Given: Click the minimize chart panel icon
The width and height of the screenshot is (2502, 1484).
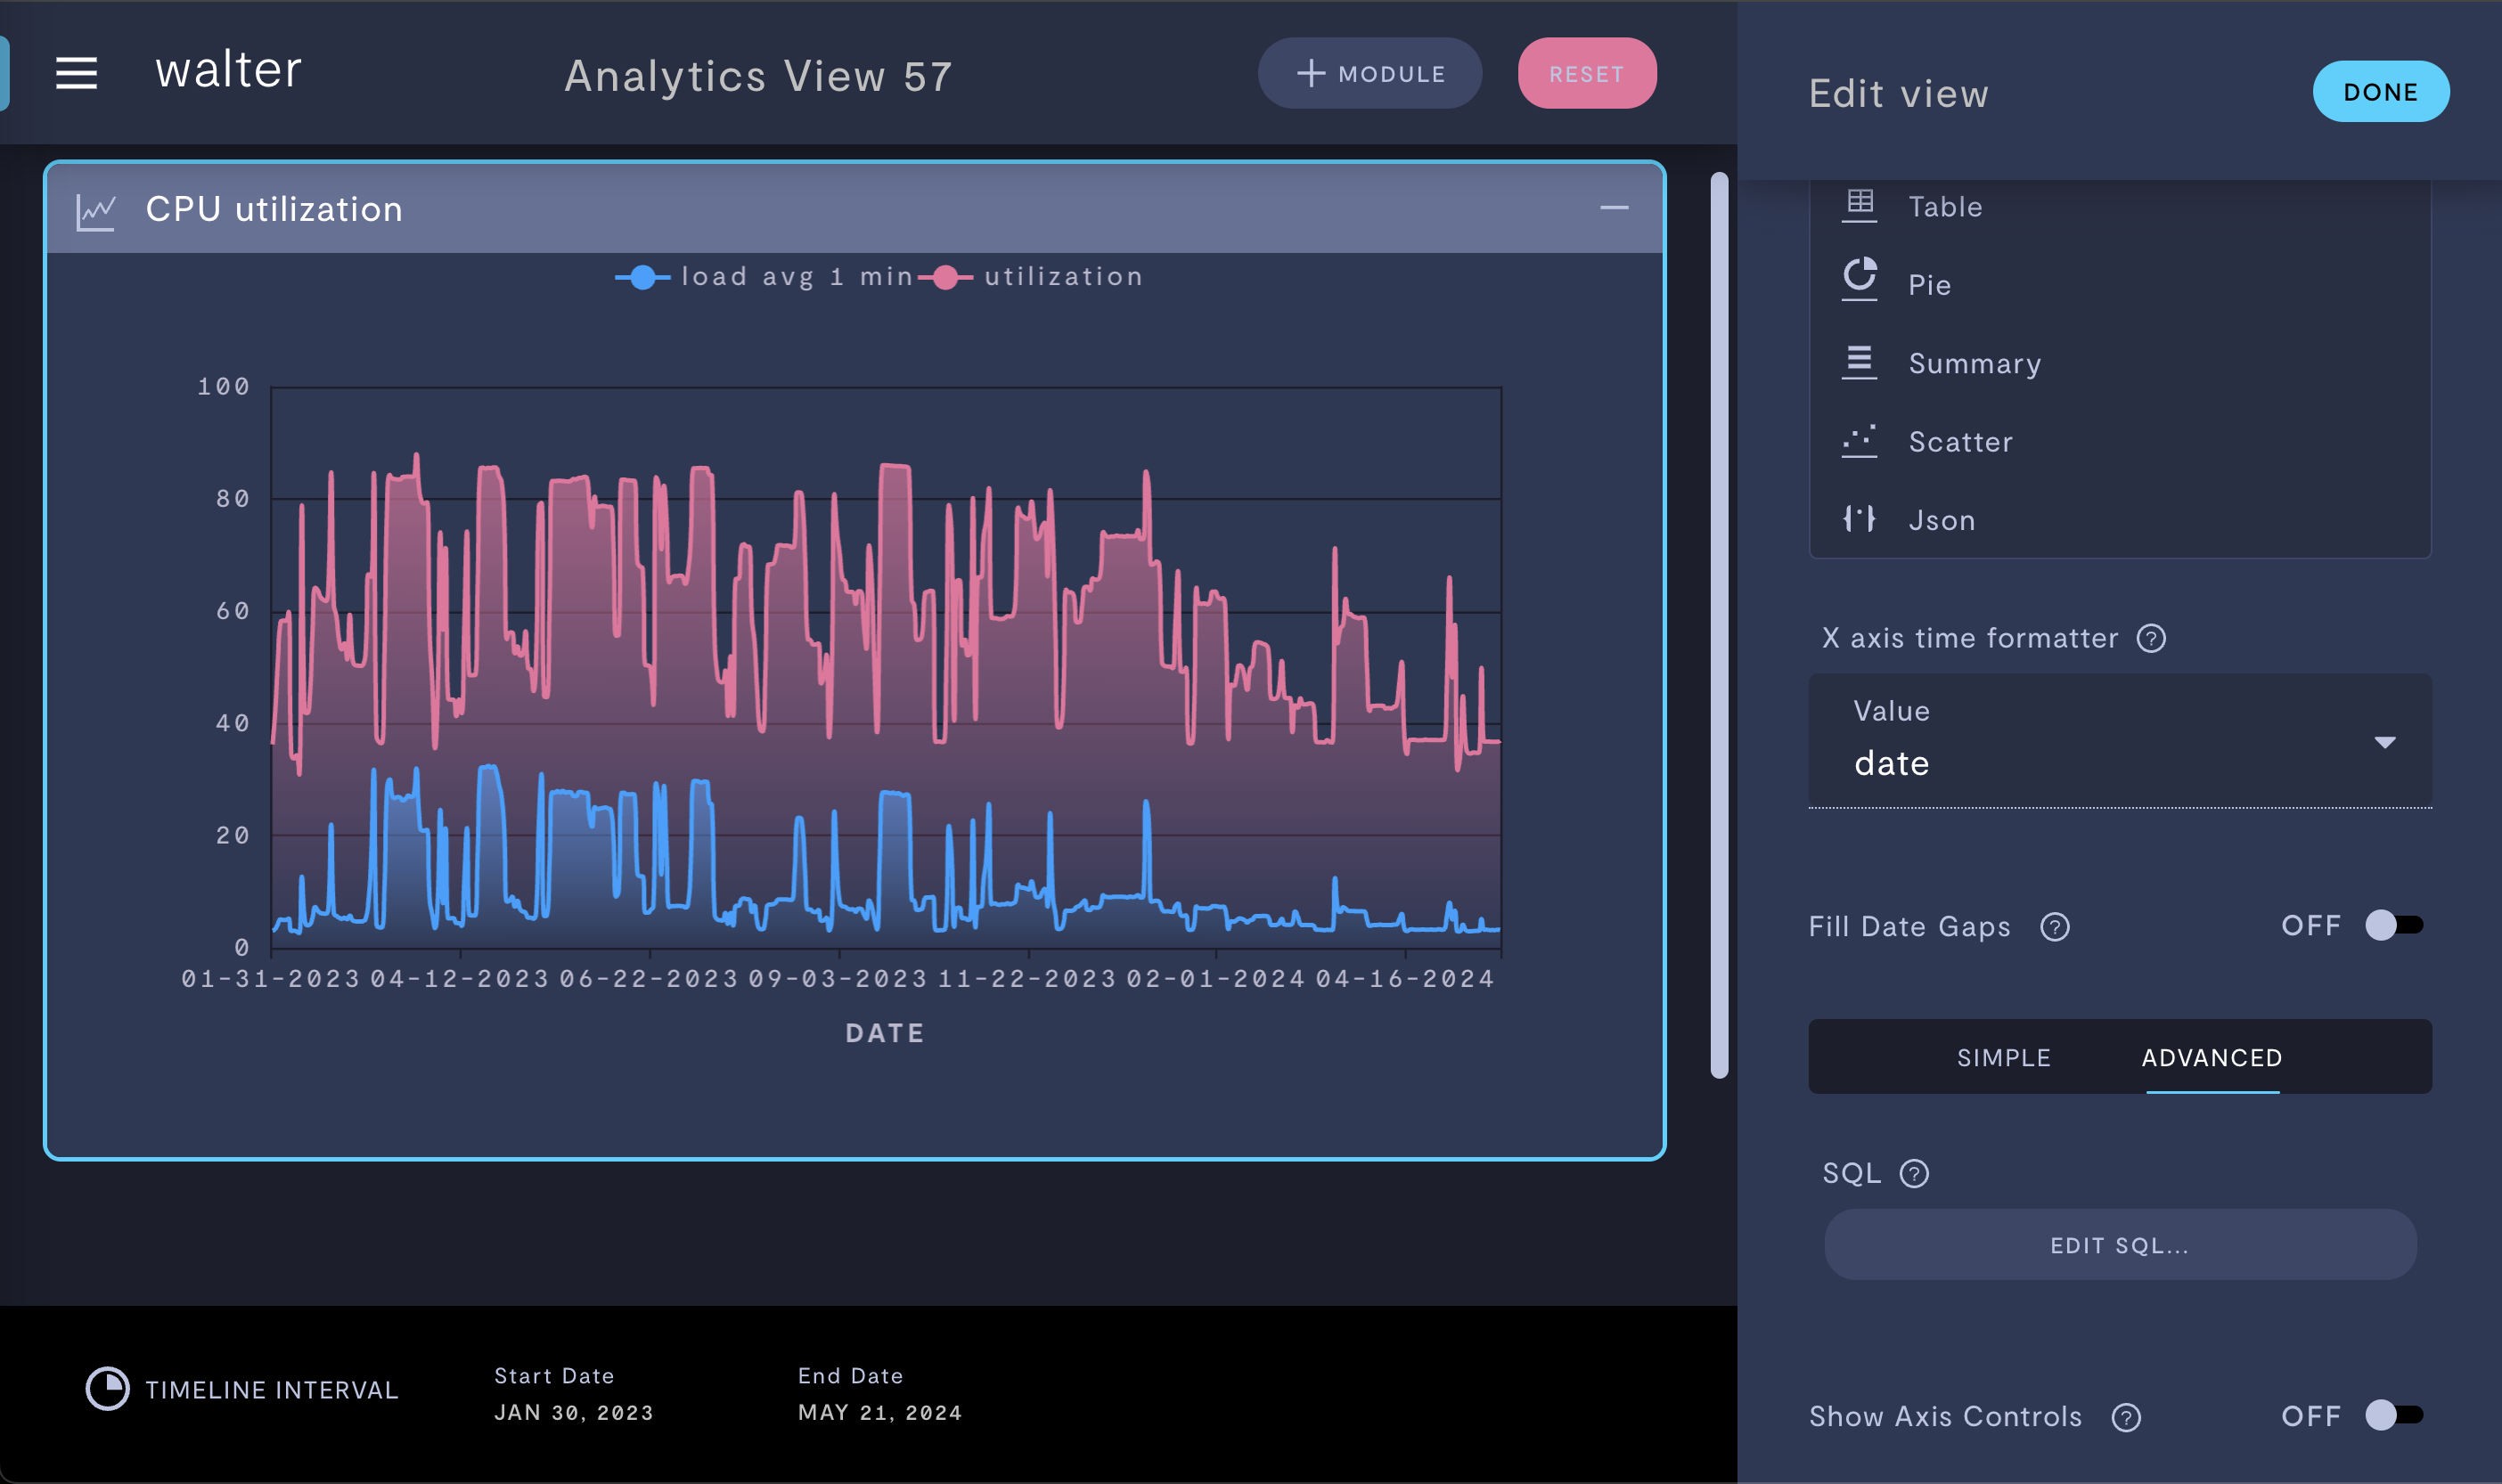Looking at the screenshot, I should pyautogui.click(x=1614, y=207).
